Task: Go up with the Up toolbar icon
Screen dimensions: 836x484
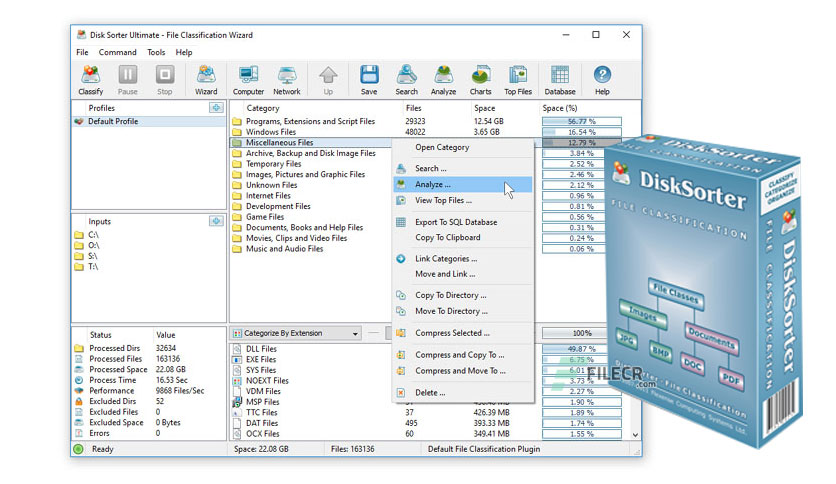Action: [328, 80]
